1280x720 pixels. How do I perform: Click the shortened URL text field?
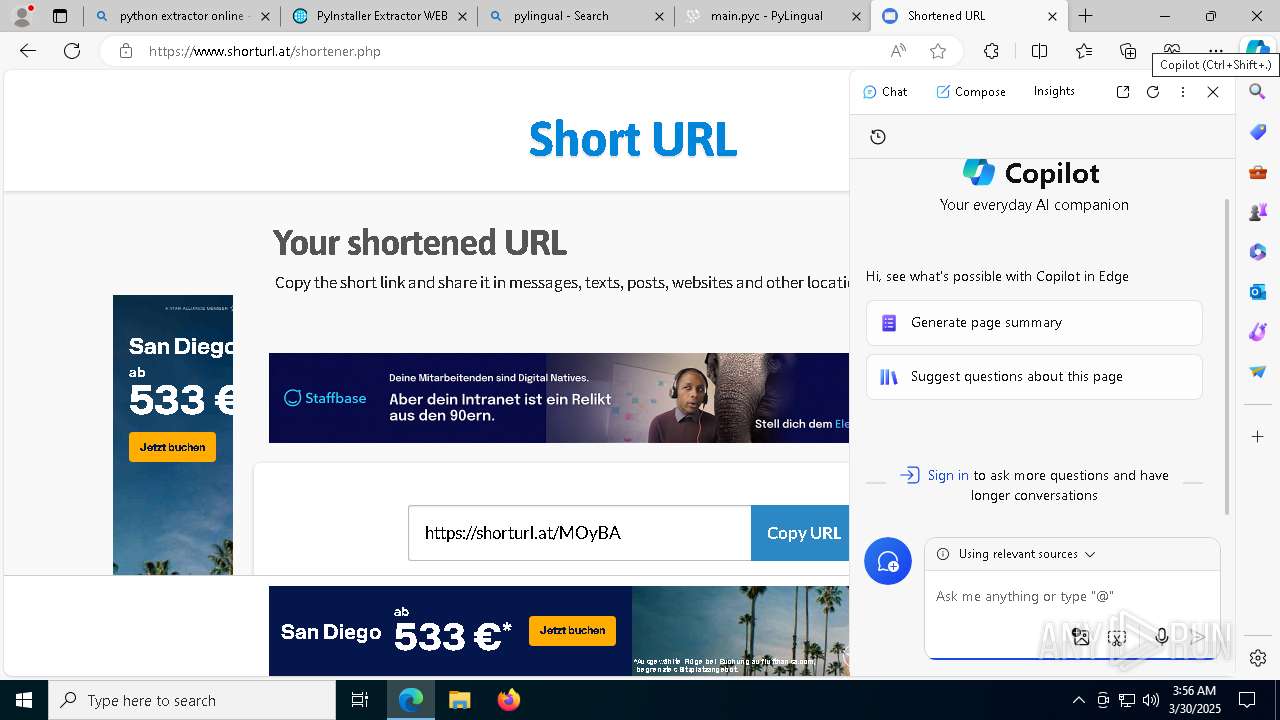point(580,533)
